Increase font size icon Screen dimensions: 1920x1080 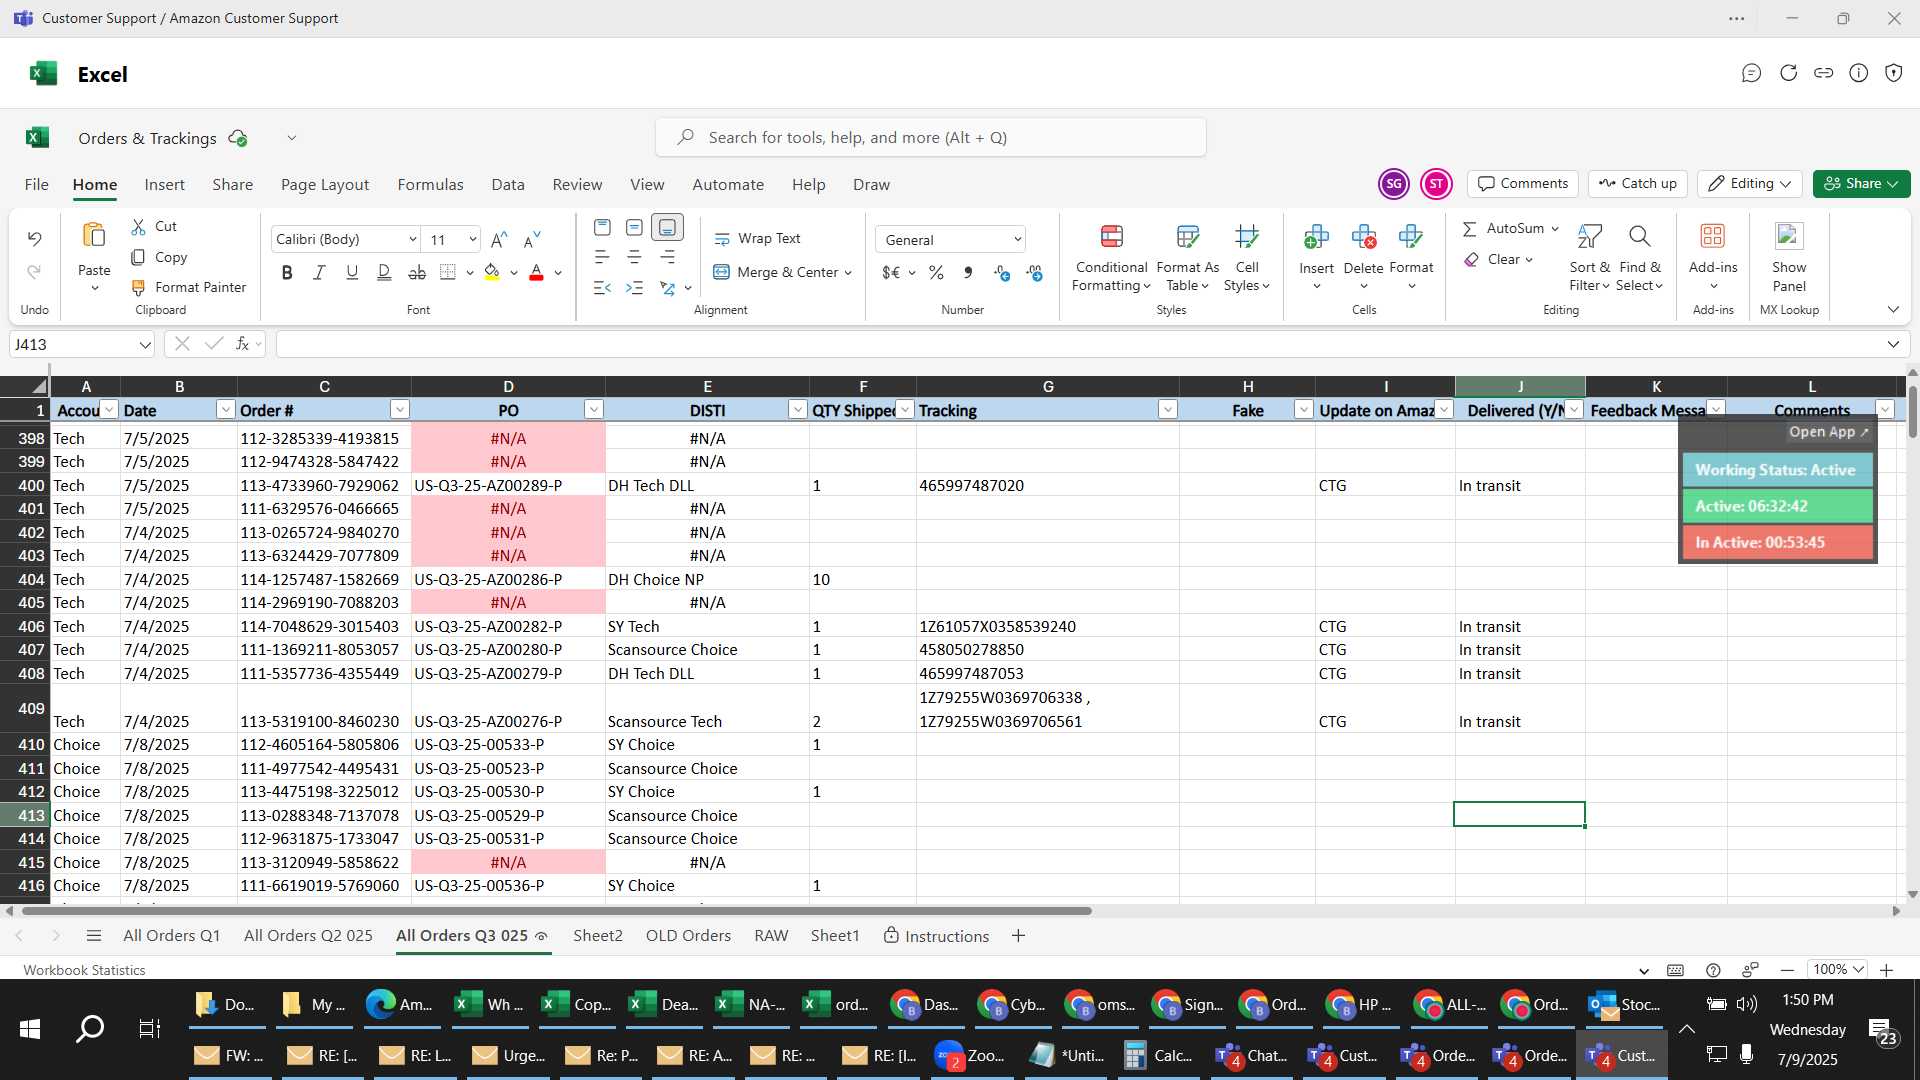coord(499,239)
